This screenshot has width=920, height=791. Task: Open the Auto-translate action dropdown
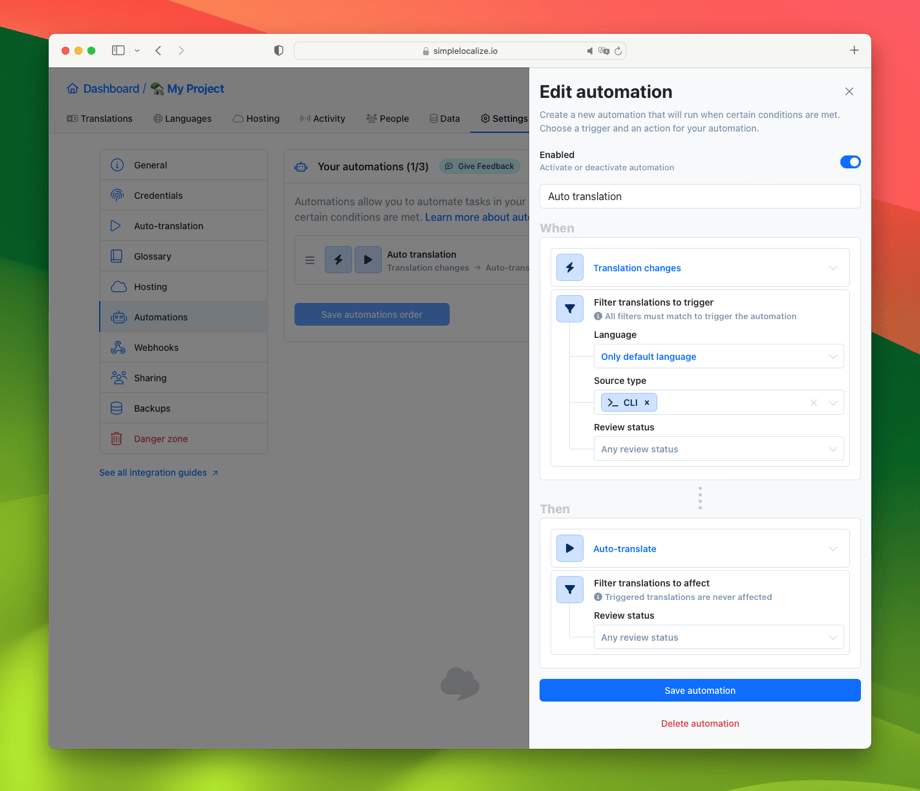click(x=699, y=549)
